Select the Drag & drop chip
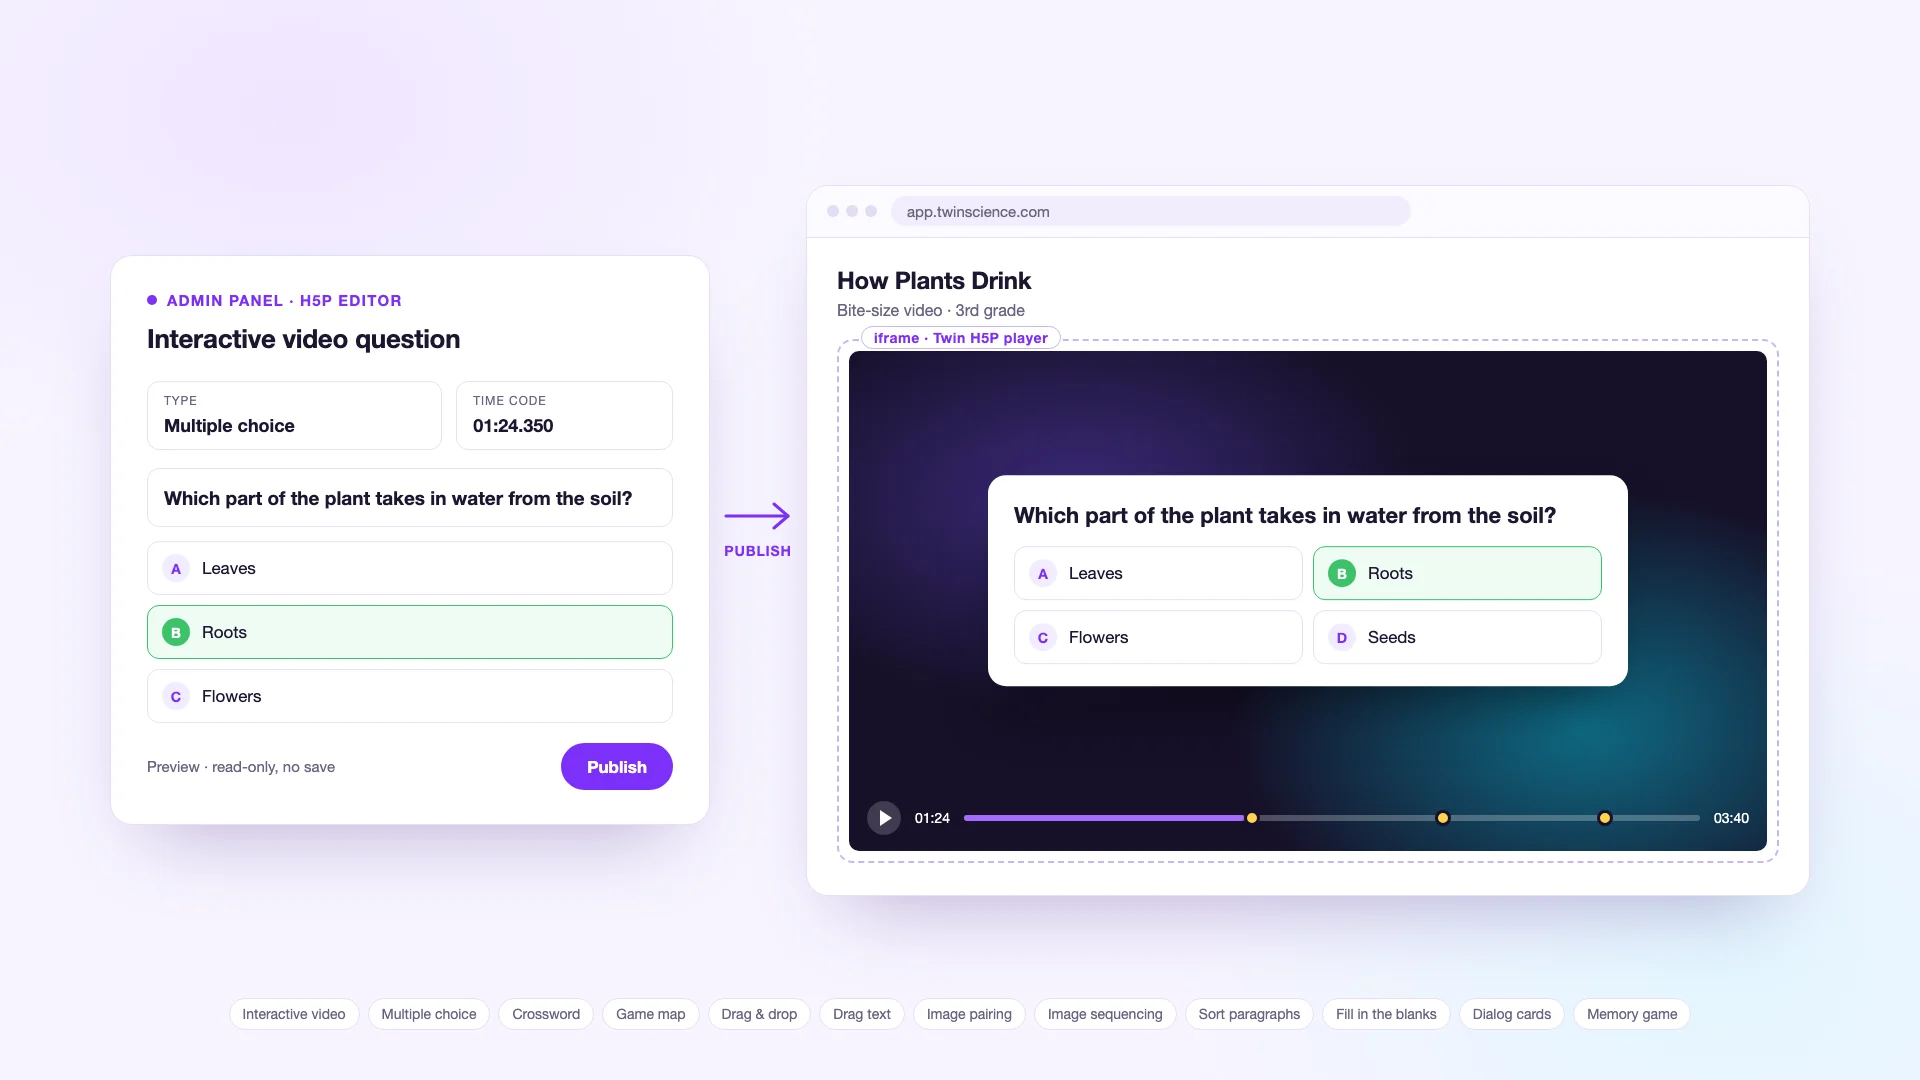 coord(759,1014)
